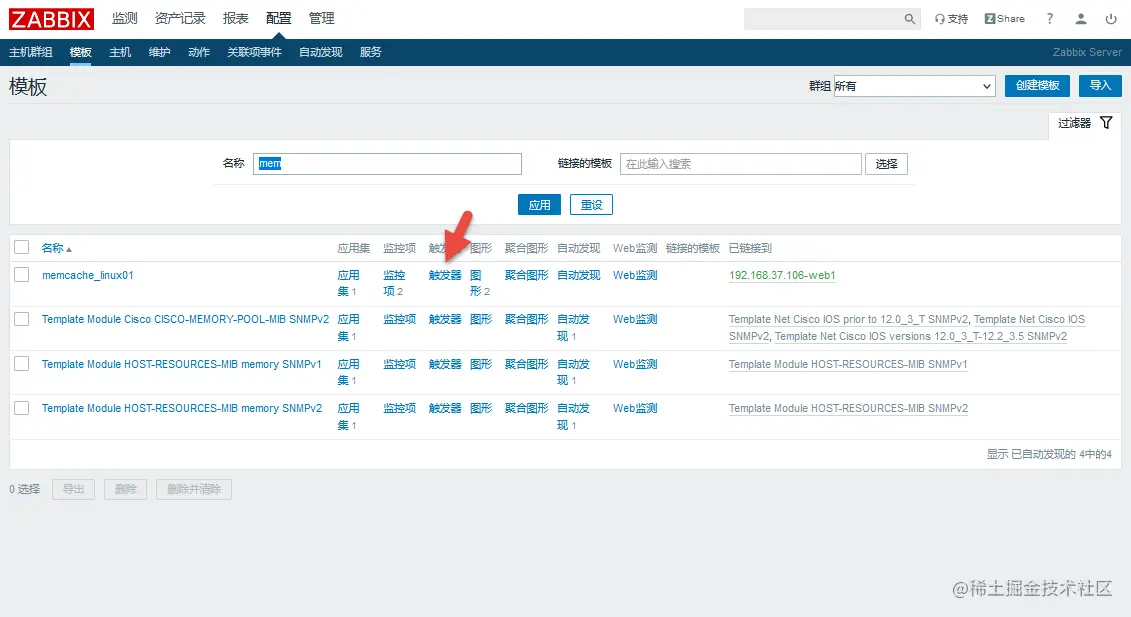1131x617 pixels.
Task: Open 触发器 for memcache_linux01
Action: (x=445, y=275)
